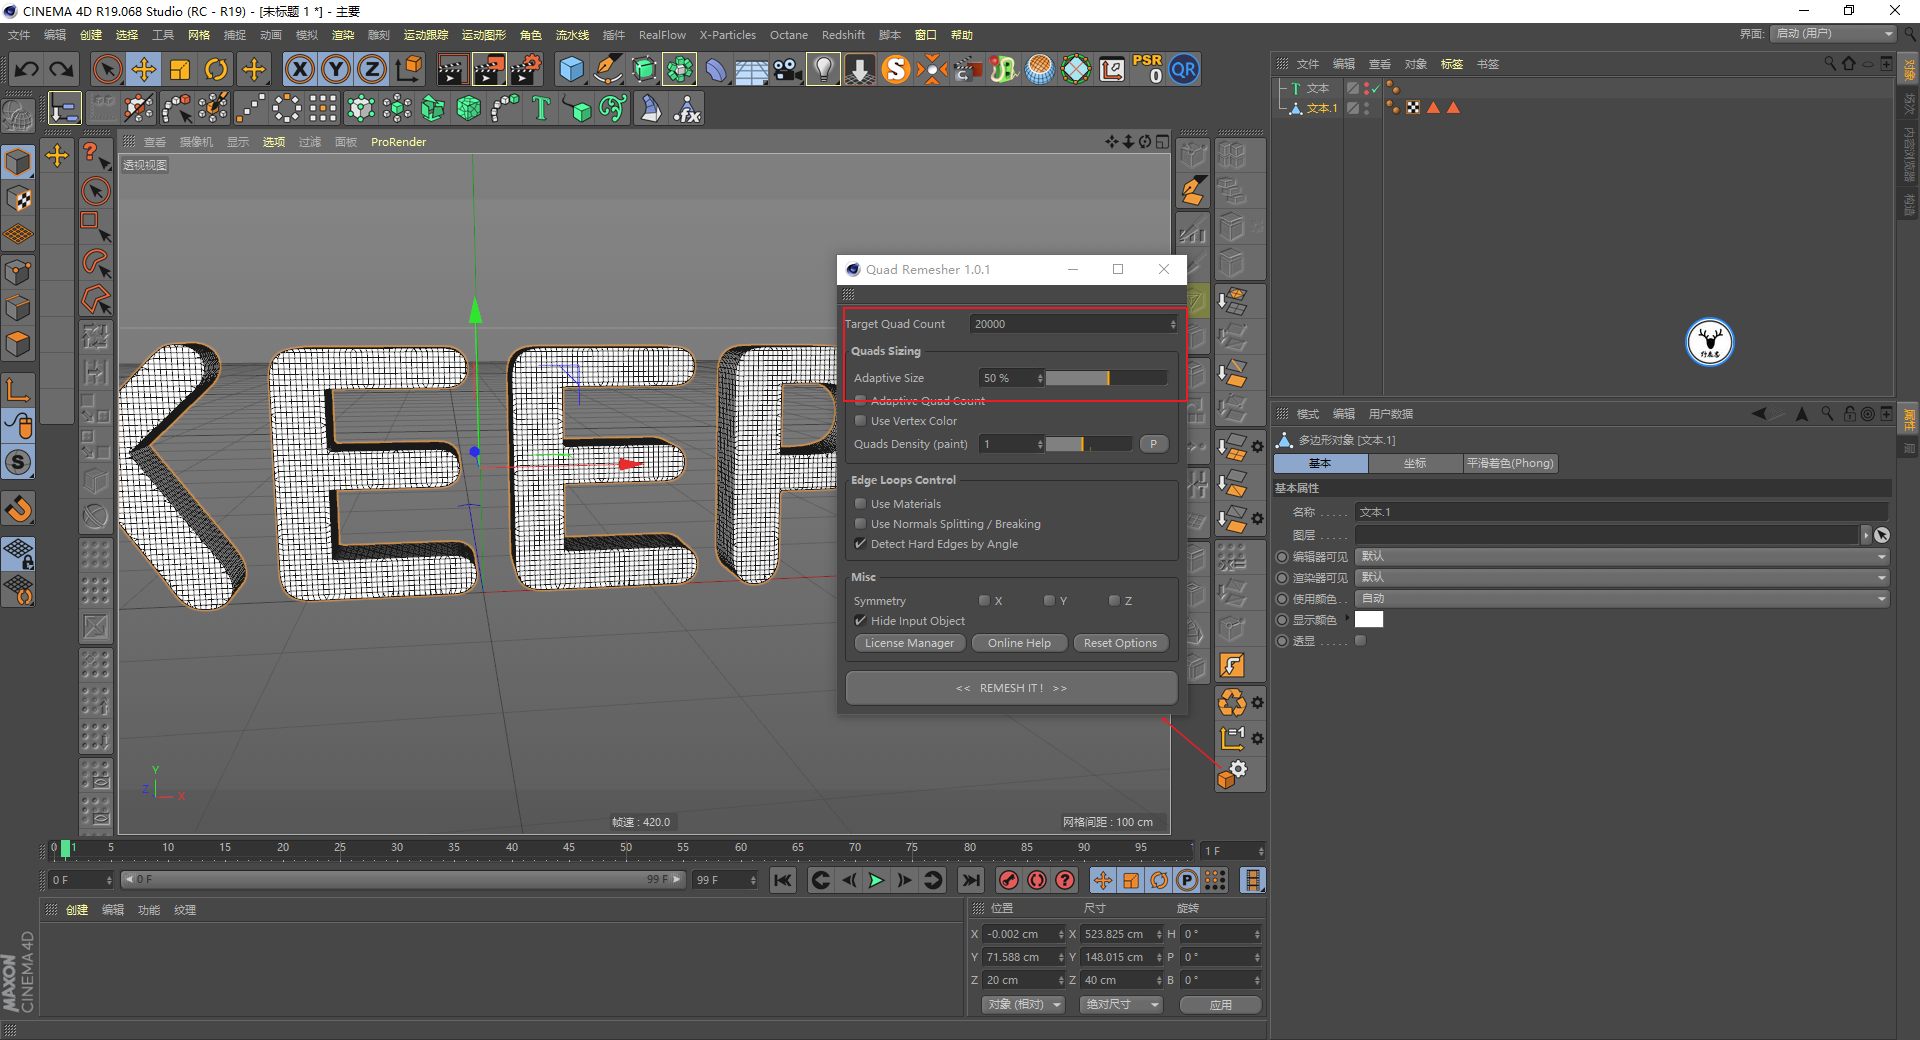Enable Symmetry Y checkbox
This screenshot has height=1040, width=1920.
1049,601
